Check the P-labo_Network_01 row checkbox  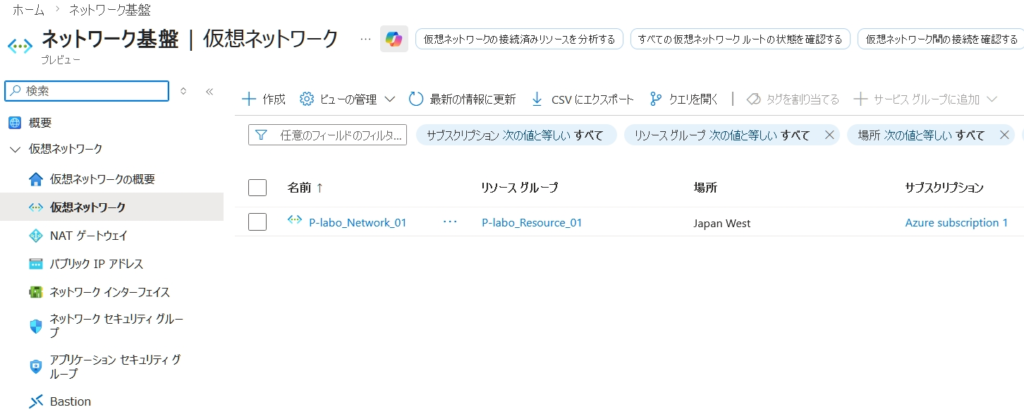(x=257, y=222)
